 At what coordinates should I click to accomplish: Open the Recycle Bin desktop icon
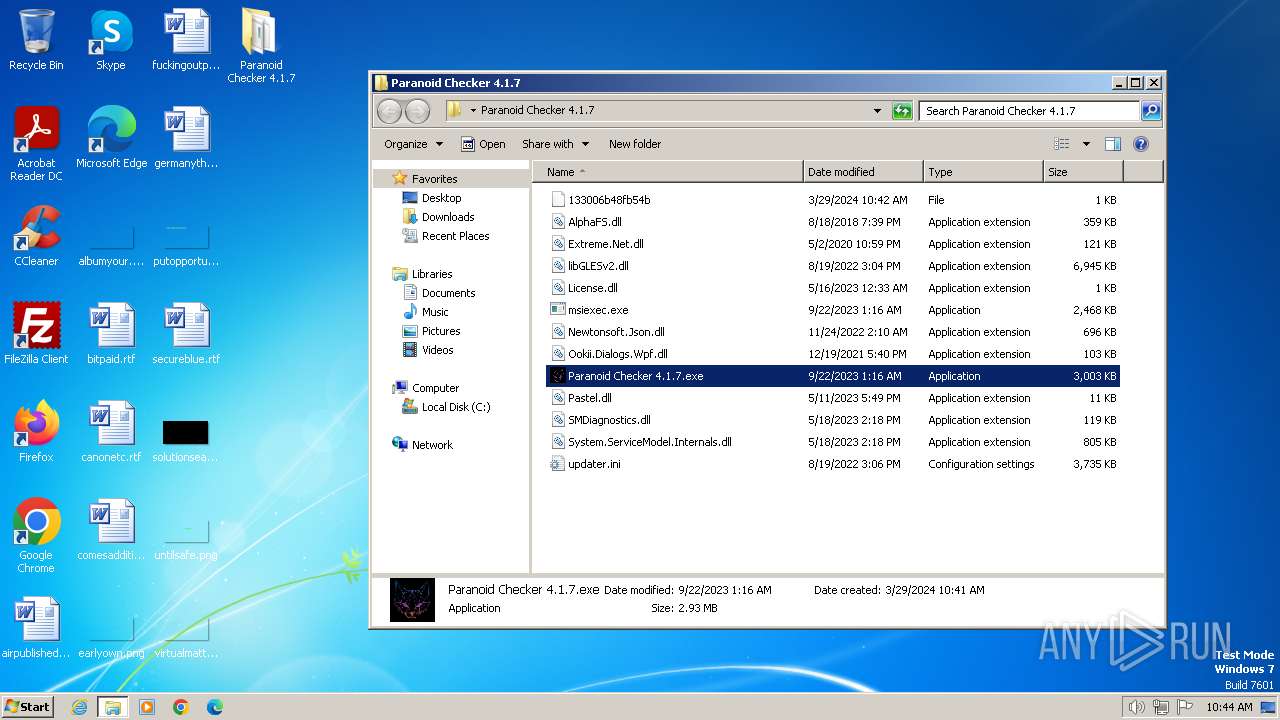click(36, 41)
